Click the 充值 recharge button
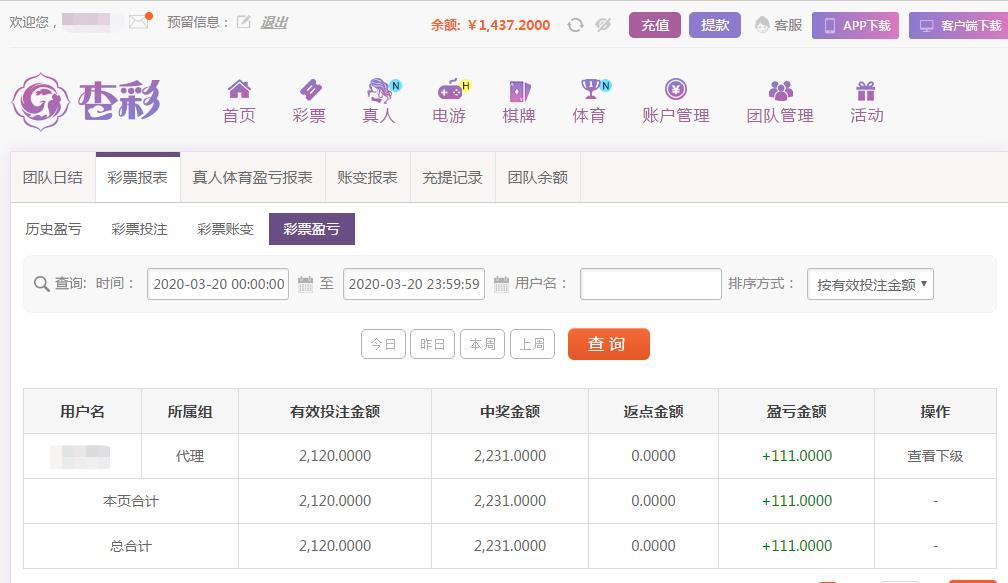The image size is (1008, 583). pos(654,25)
